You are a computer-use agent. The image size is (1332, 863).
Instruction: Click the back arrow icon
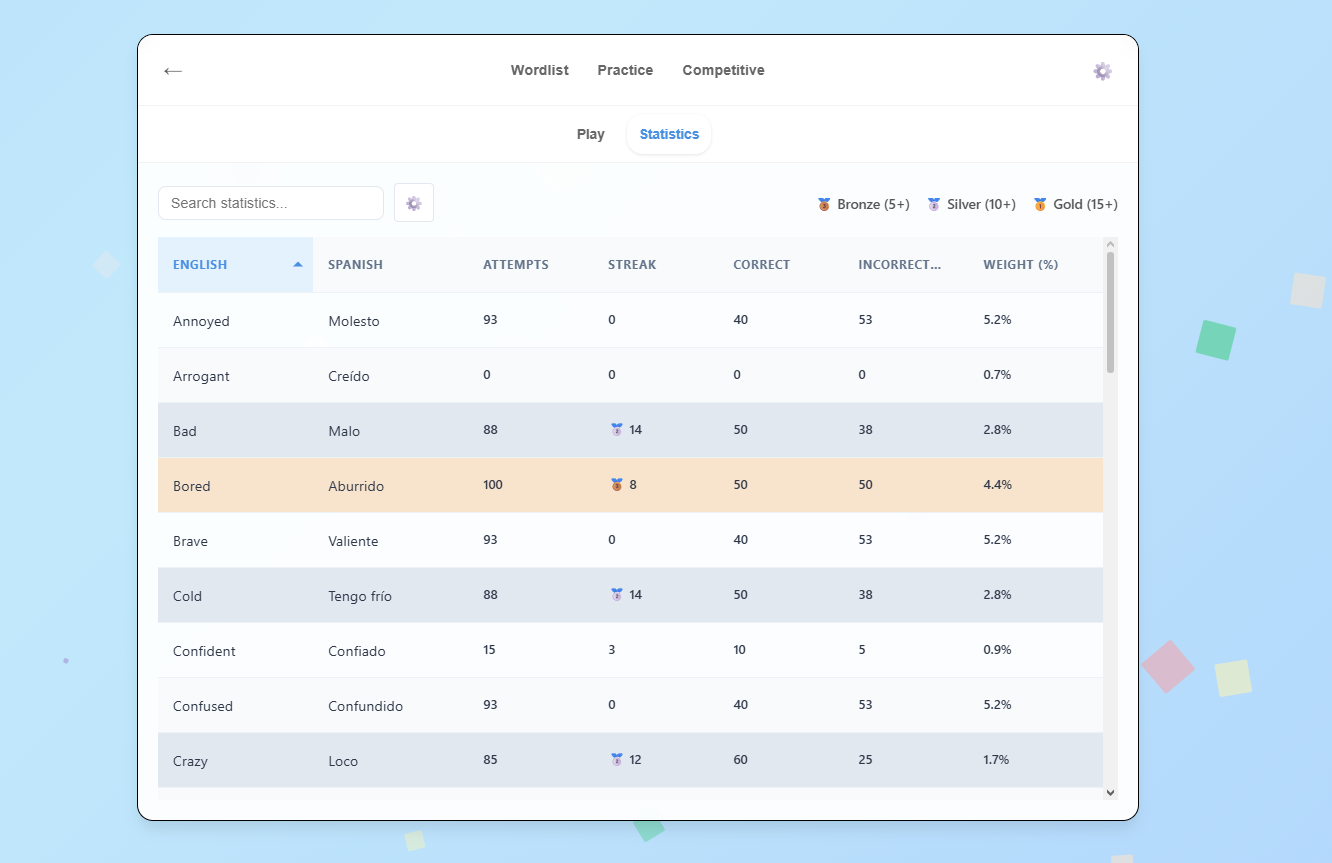pyautogui.click(x=173, y=71)
